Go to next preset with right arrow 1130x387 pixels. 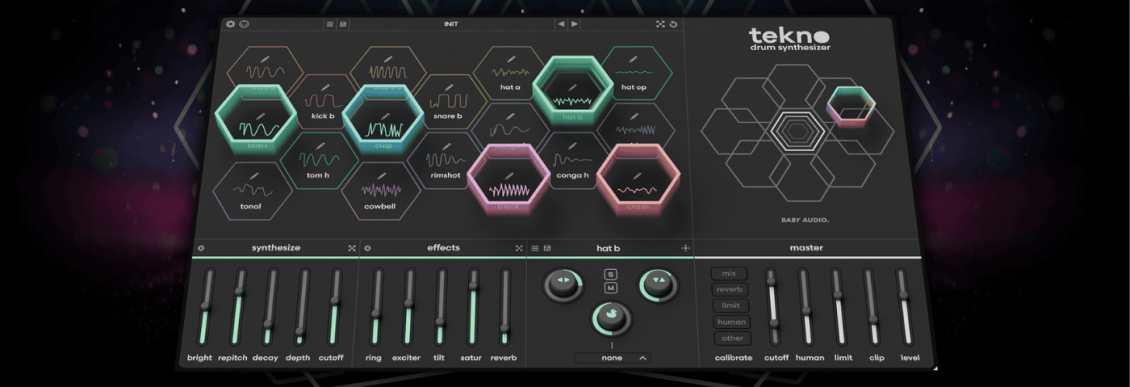click(574, 24)
